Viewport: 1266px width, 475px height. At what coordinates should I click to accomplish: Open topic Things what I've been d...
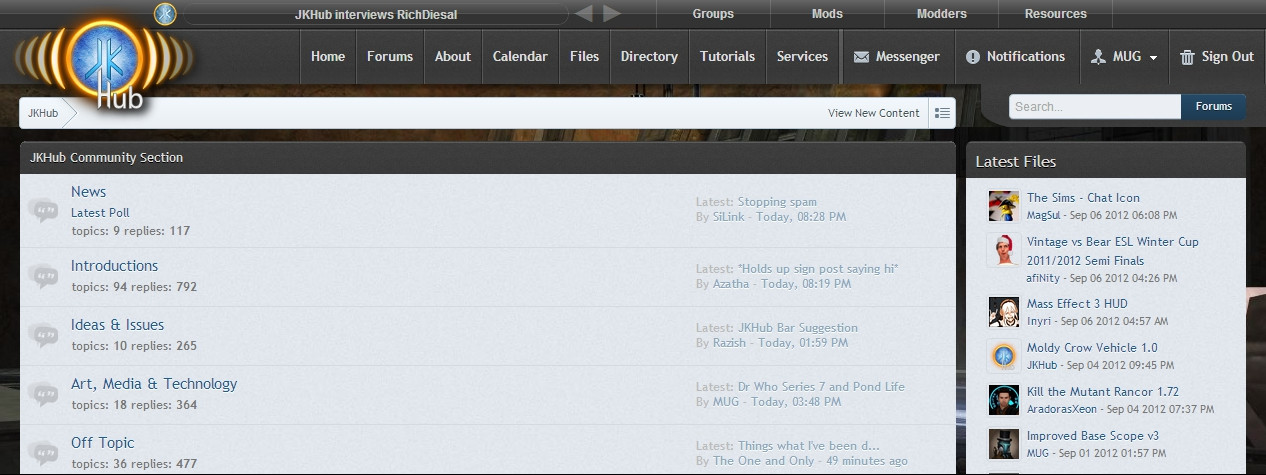pos(809,446)
